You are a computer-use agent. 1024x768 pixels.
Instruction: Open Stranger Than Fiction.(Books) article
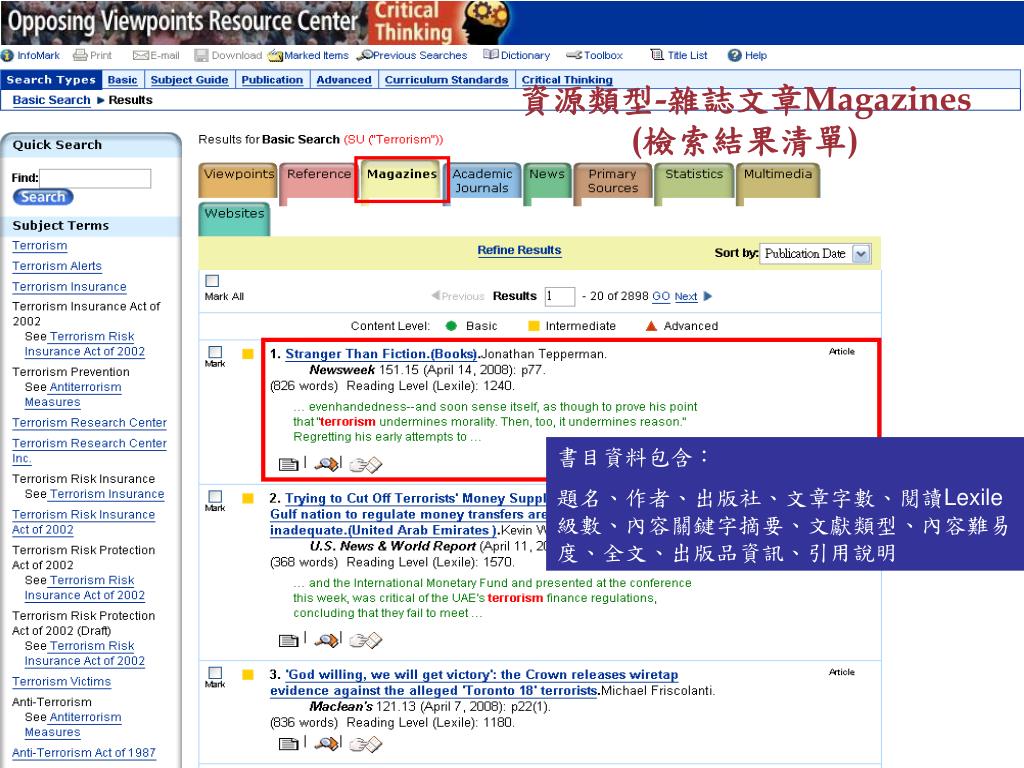[381, 354]
